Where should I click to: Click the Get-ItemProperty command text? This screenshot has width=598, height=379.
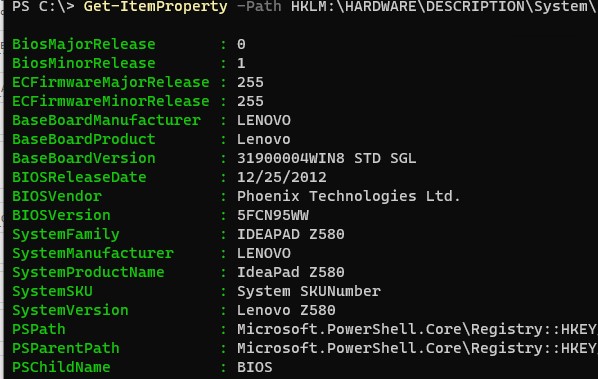(156, 6)
